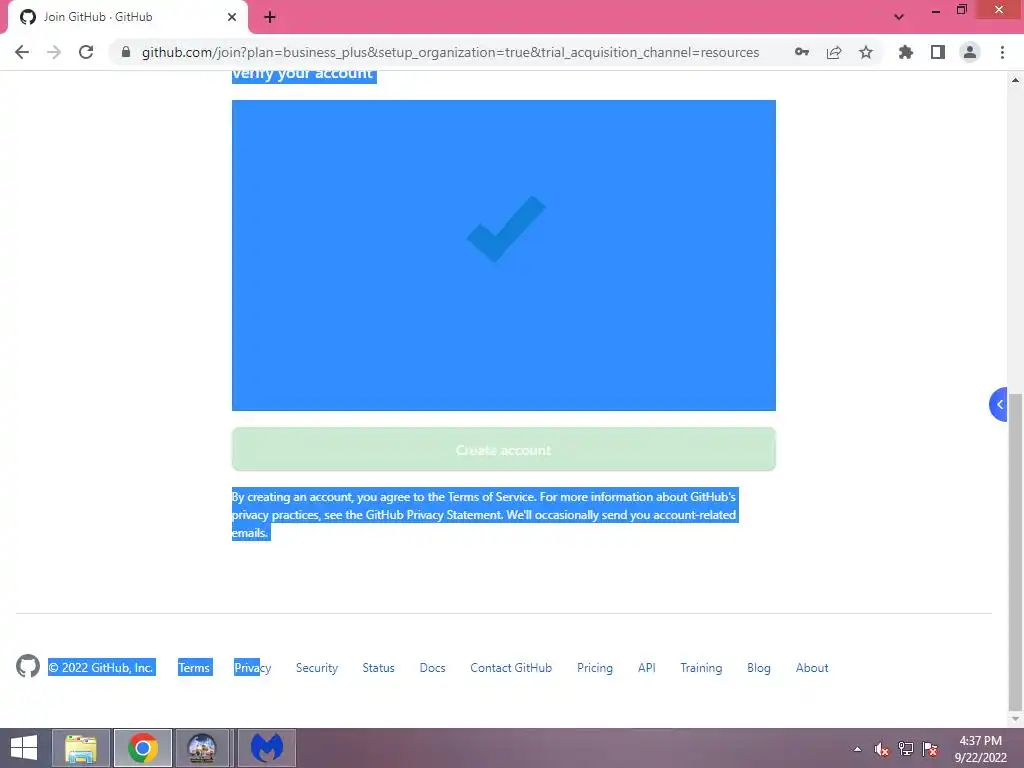1024x768 pixels.
Task: Open a new browser tab
Action: click(270, 17)
